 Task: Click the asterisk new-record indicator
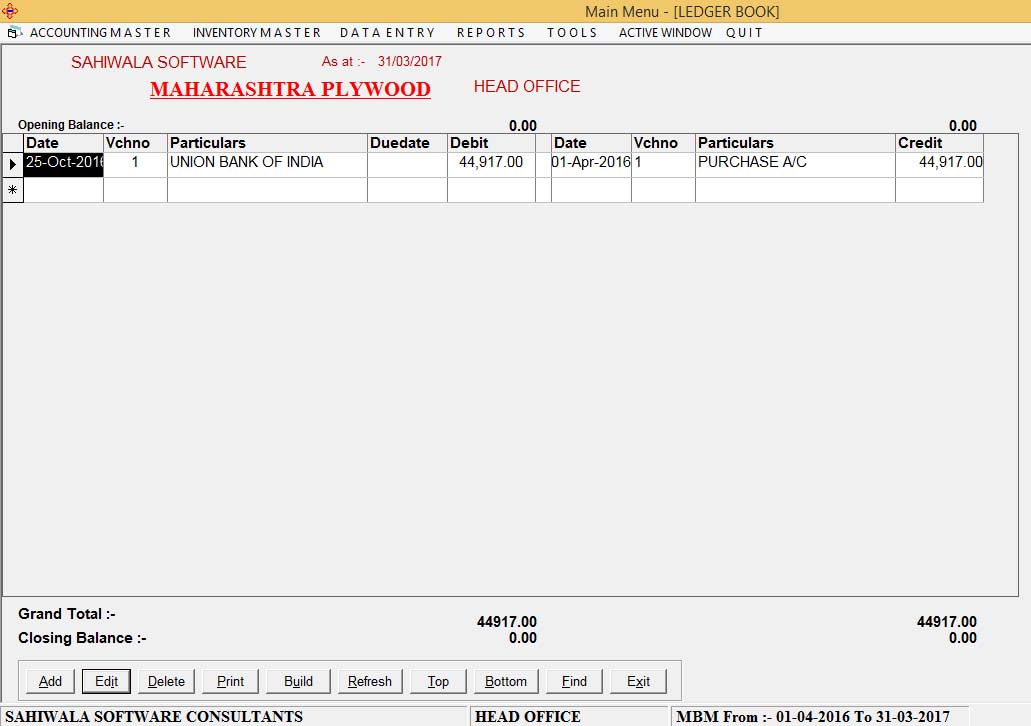point(12,189)
